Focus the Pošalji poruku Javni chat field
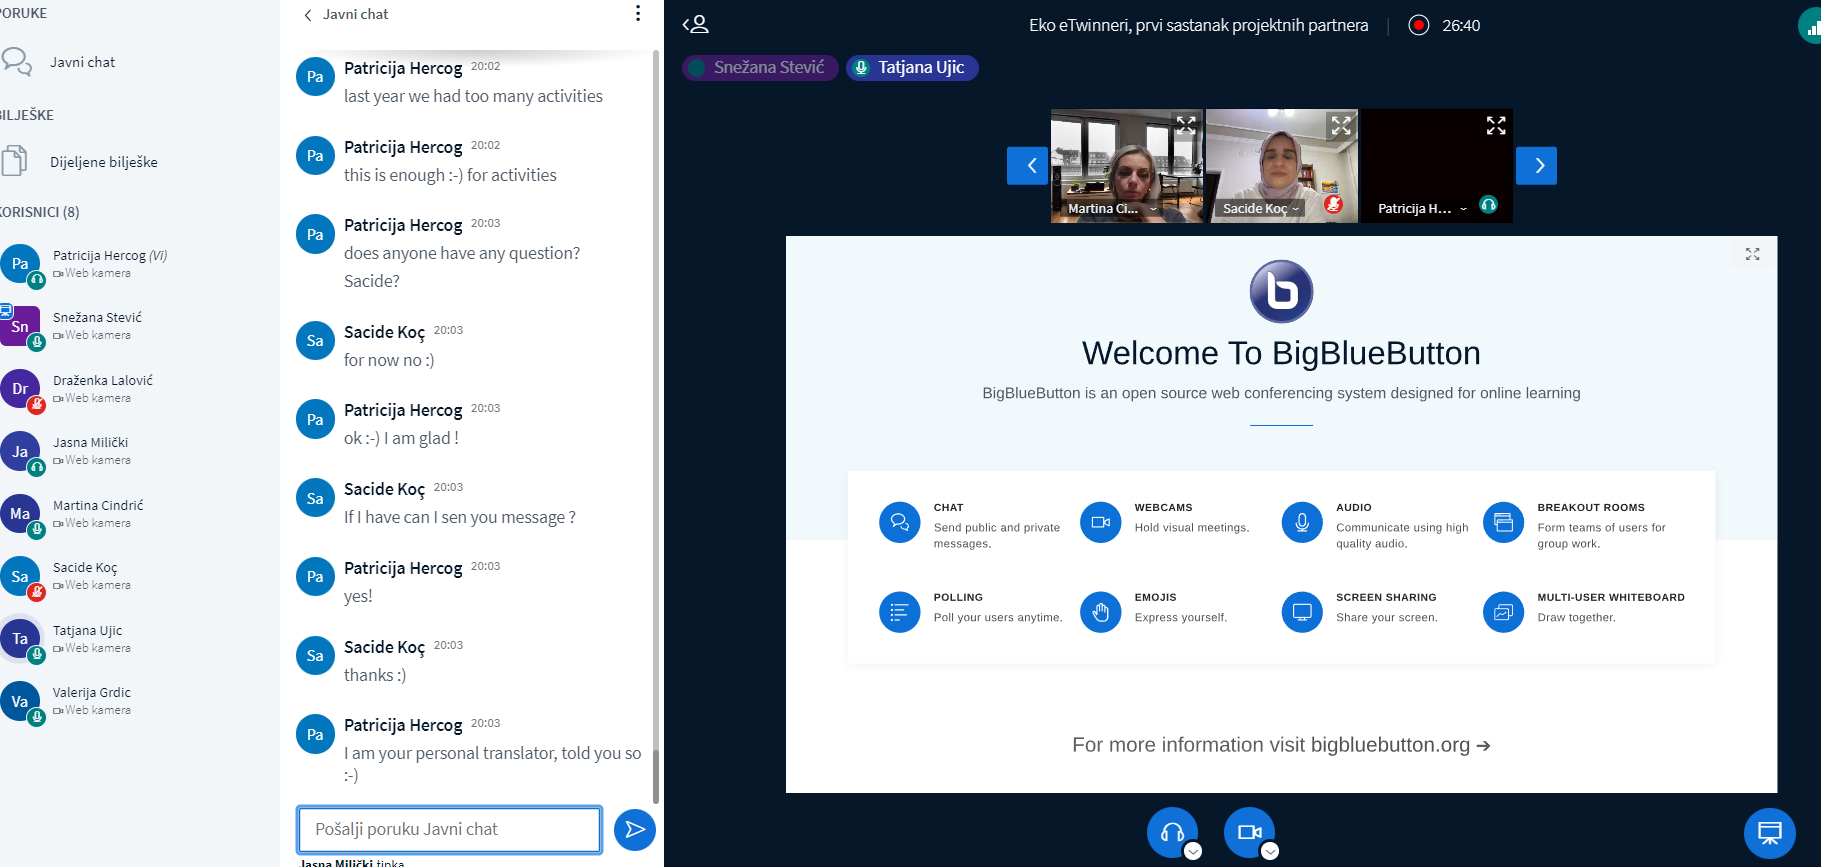This screenshot has height=867, width=1821. coord(449,829)
